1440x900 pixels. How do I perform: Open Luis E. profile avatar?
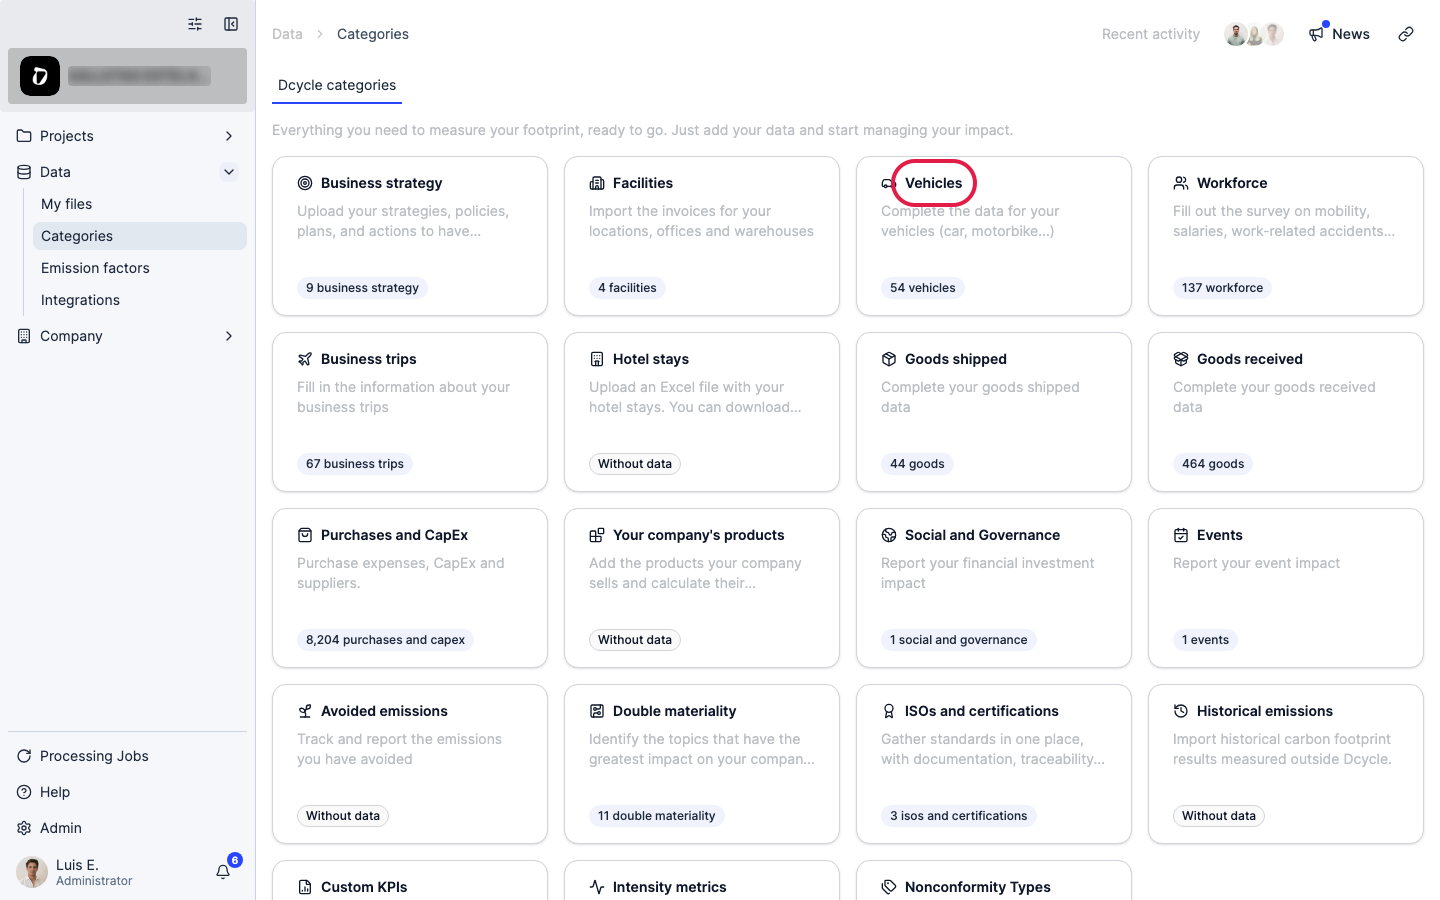(x=32, y=872)
